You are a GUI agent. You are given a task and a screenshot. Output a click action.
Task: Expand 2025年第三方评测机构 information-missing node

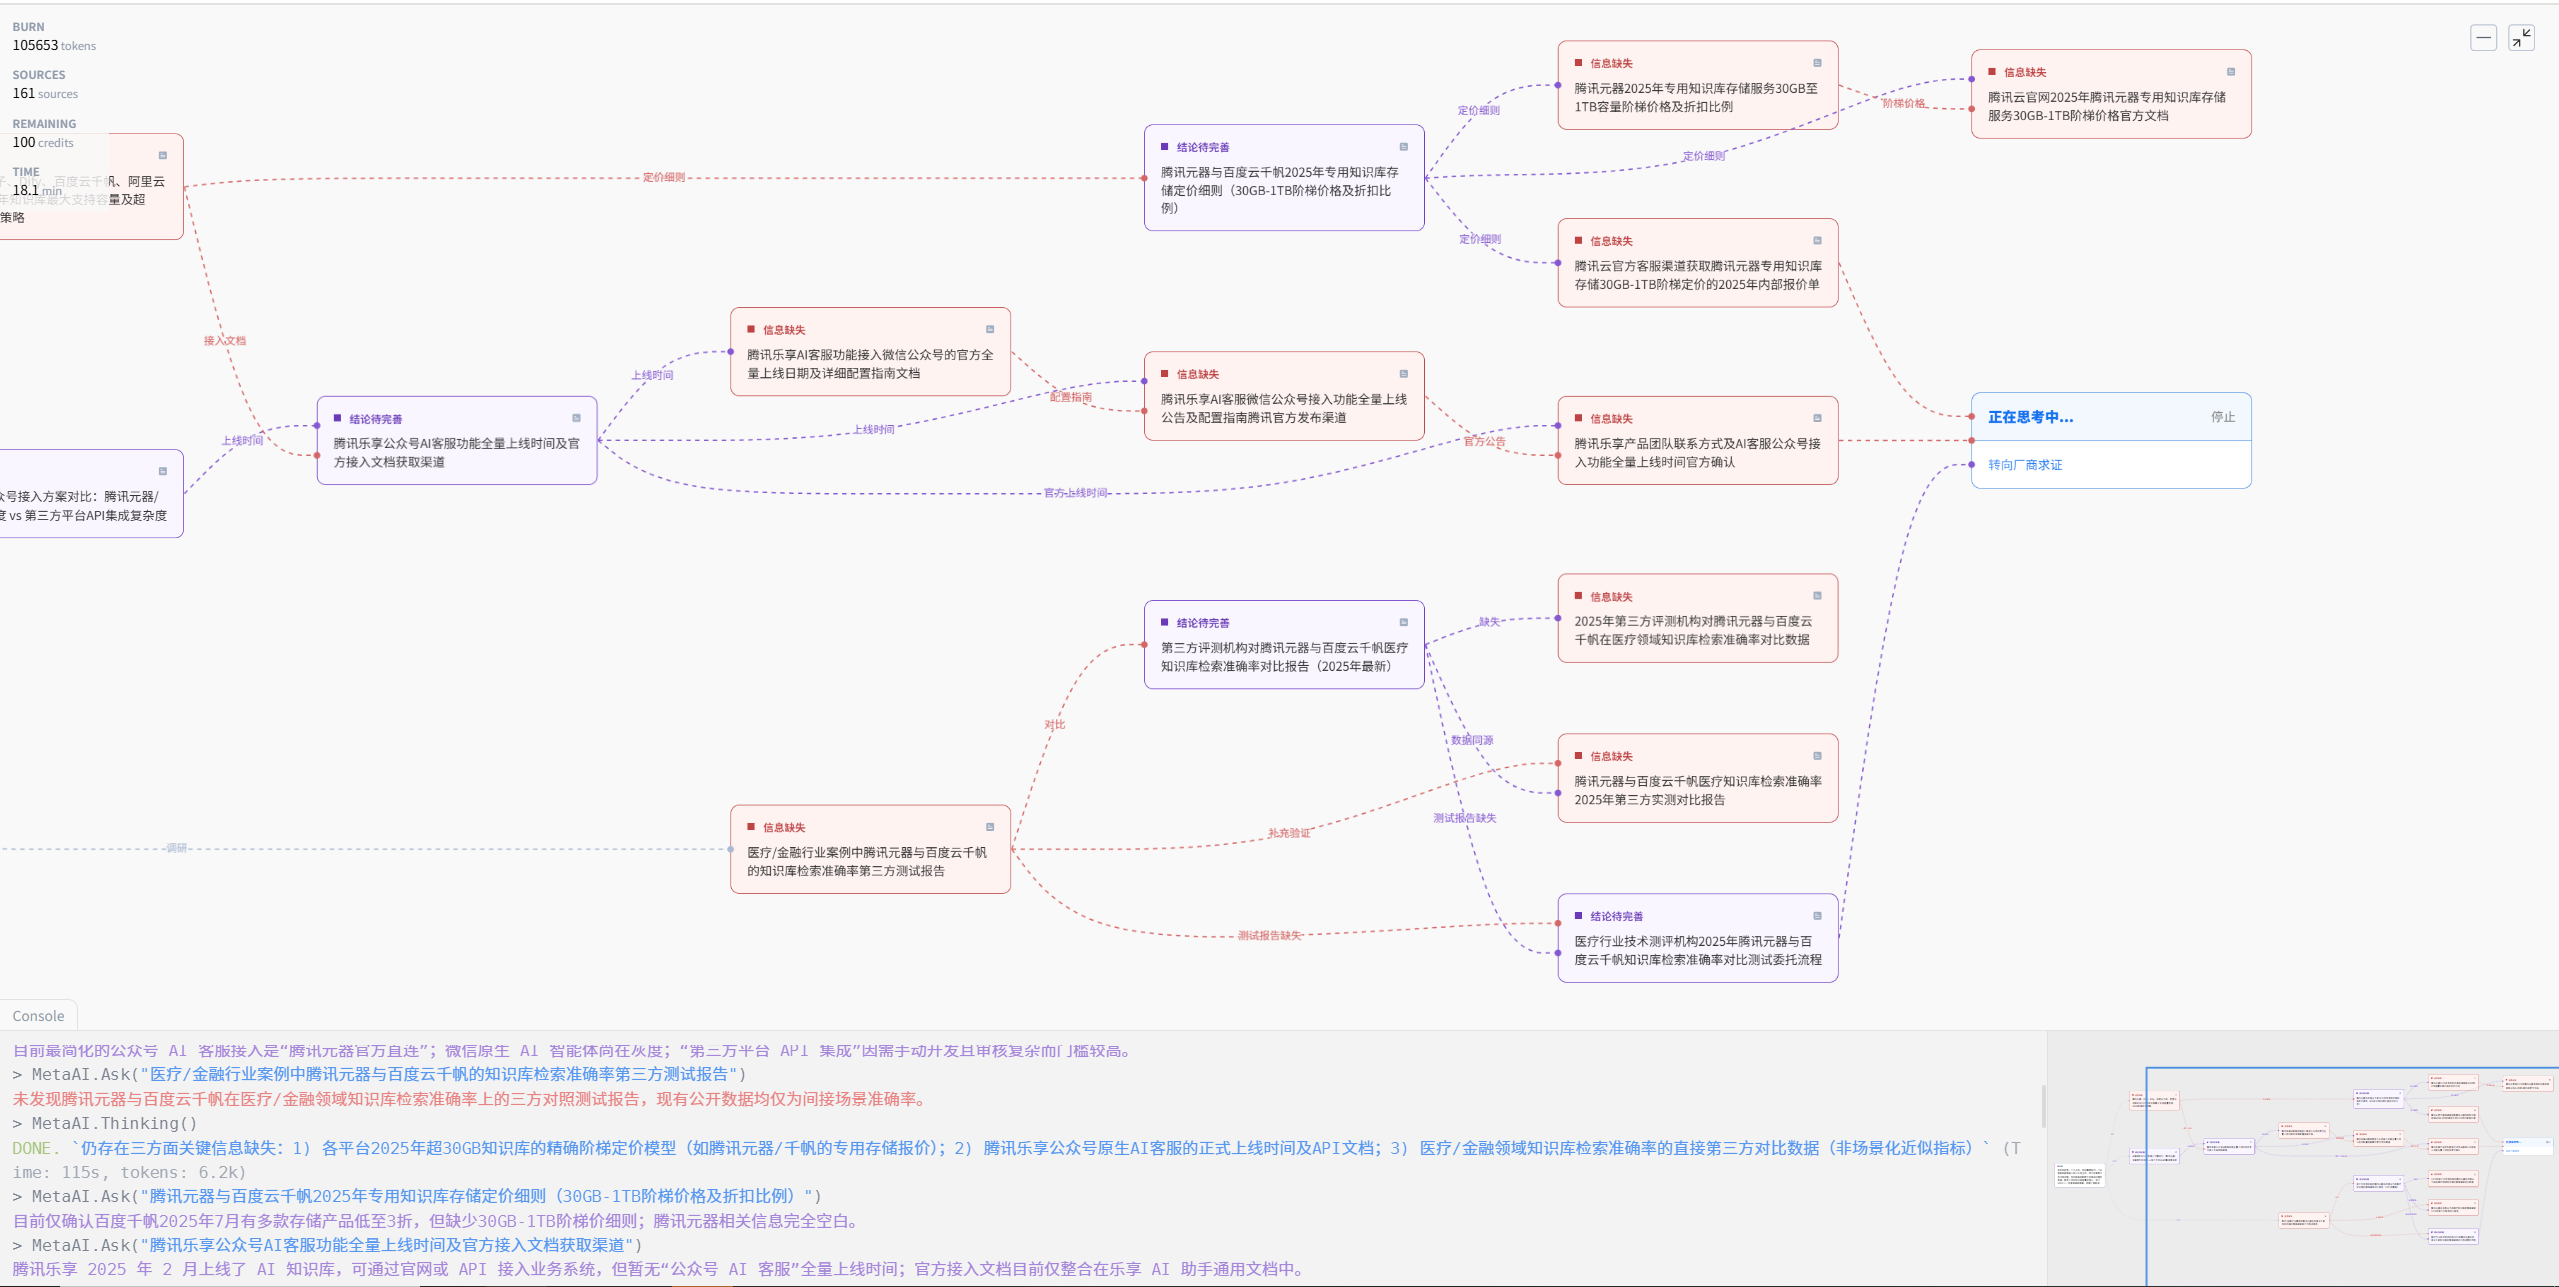point(1817,596)
